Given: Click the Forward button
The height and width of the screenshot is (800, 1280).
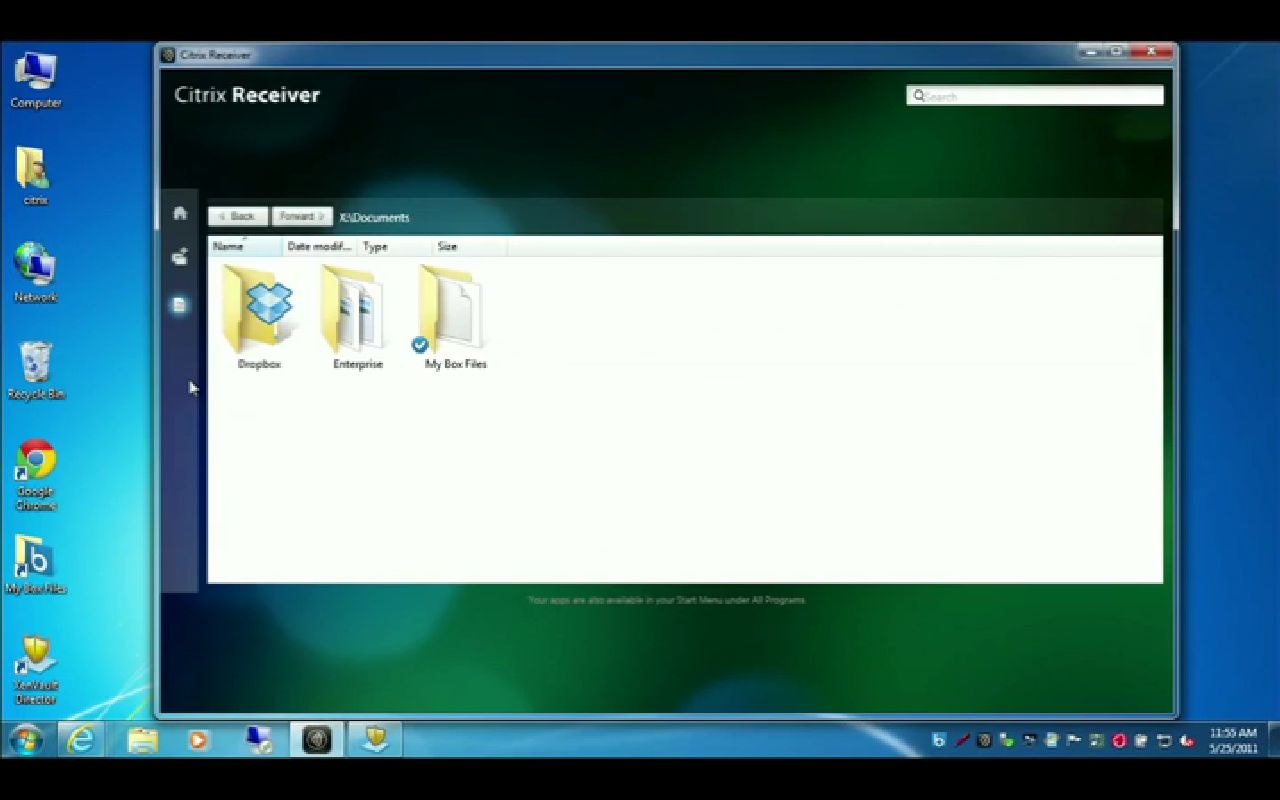Looking at the screenshot, I should [x=301, y=216].
